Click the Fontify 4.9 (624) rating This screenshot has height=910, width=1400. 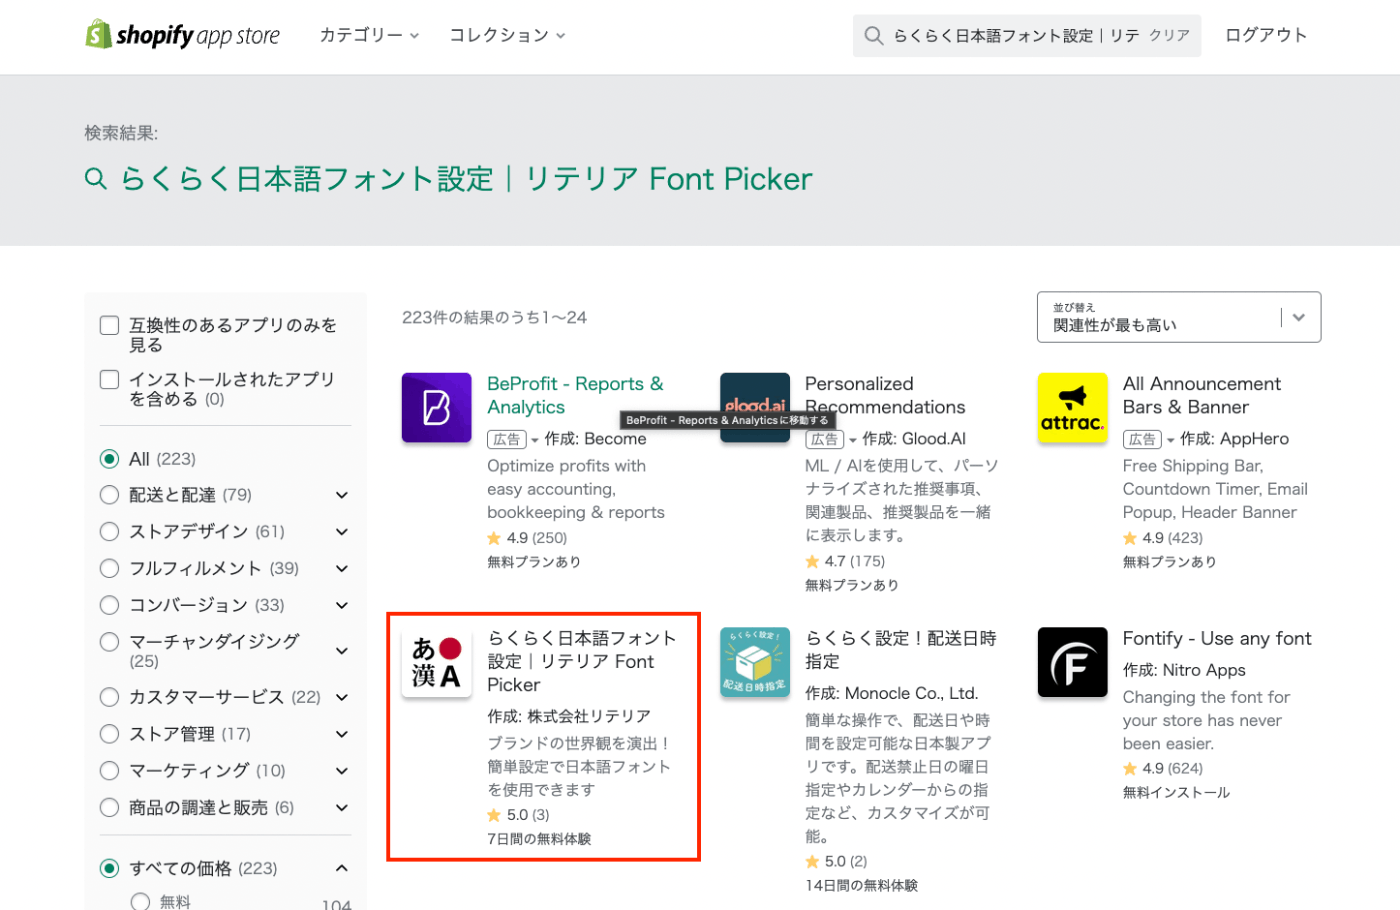[x=1162, y=769]
